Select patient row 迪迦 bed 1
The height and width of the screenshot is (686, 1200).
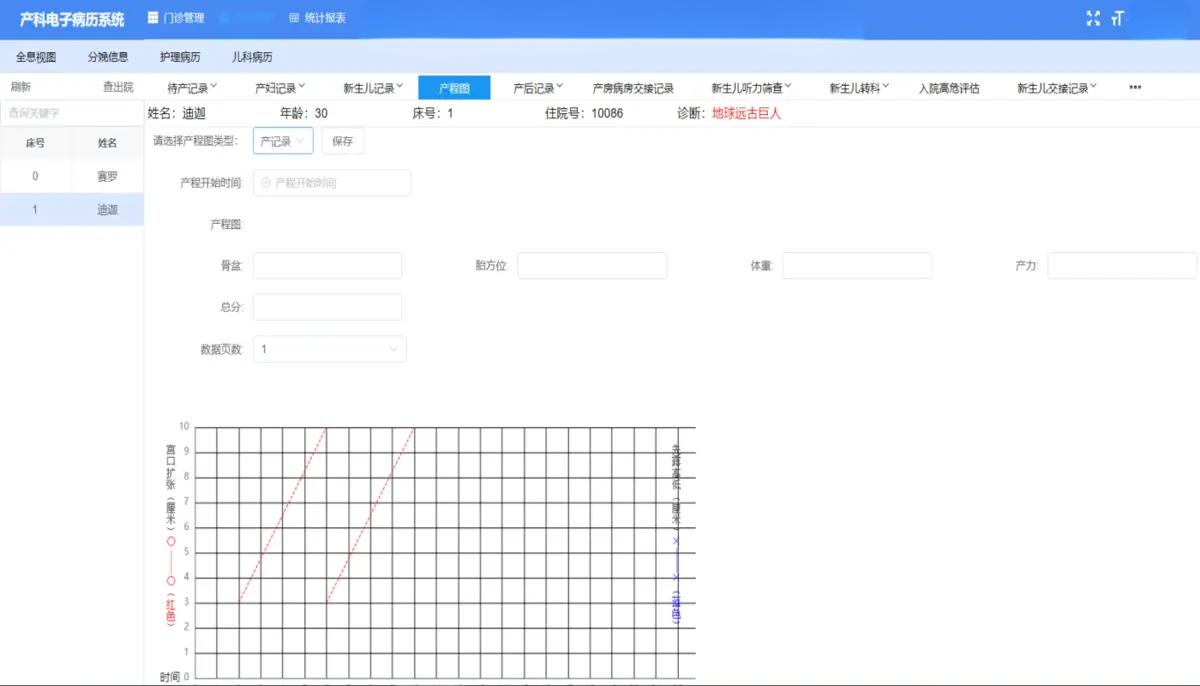(72, 210)
